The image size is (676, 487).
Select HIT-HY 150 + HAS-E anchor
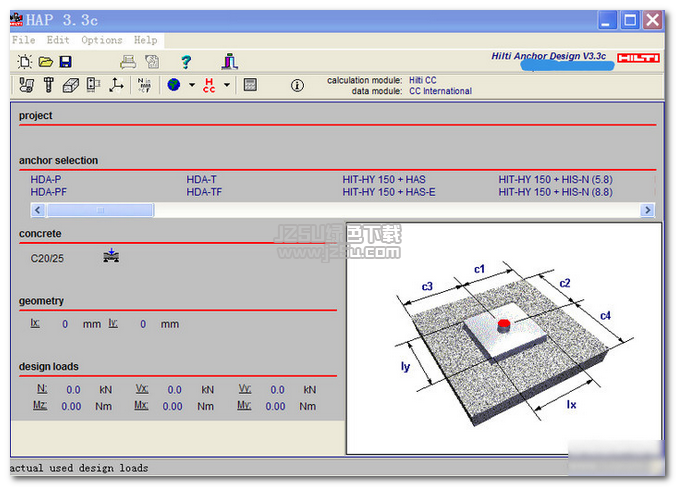389,192
